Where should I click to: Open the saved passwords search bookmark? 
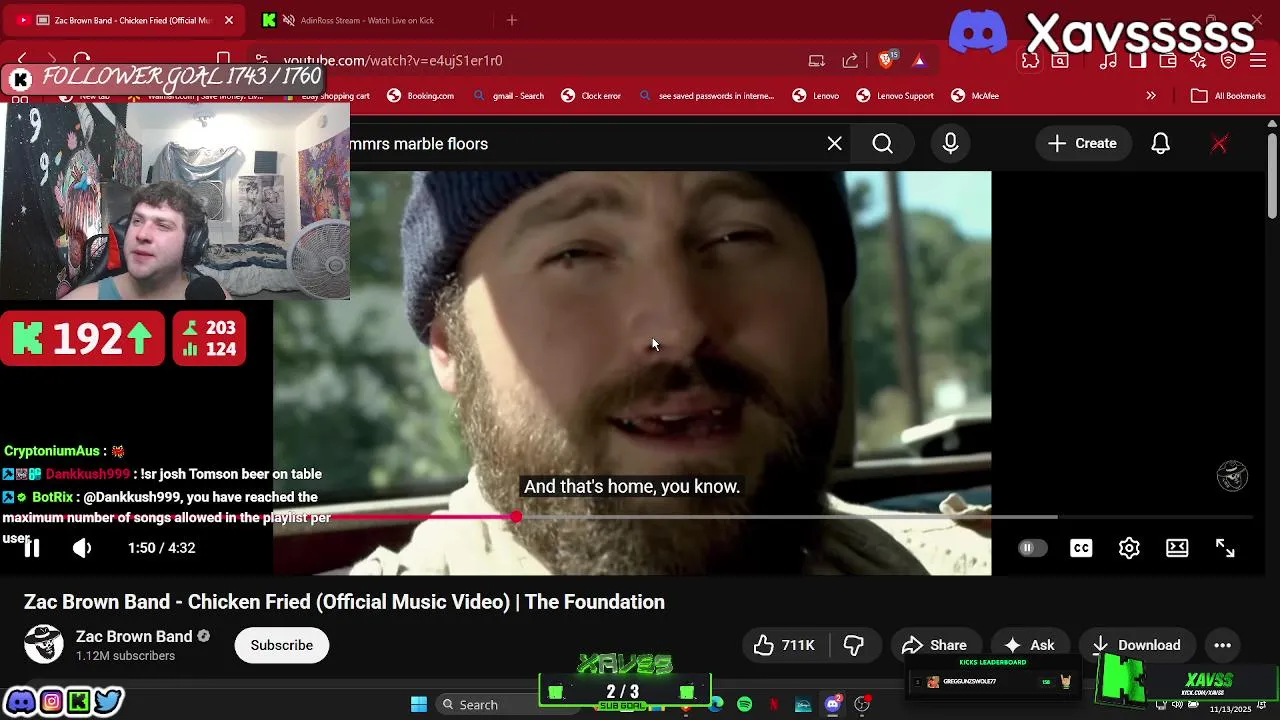click(x=706, y=96)
